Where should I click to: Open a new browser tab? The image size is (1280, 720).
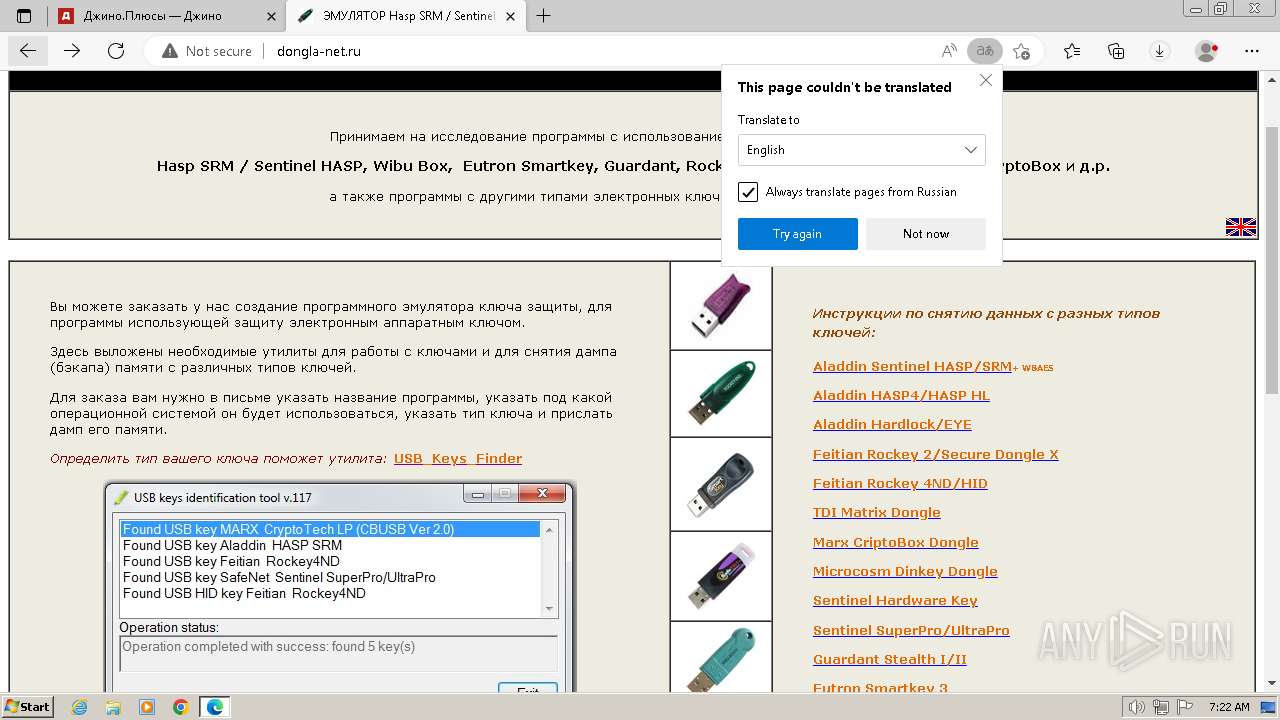click(x=544, y=15)
